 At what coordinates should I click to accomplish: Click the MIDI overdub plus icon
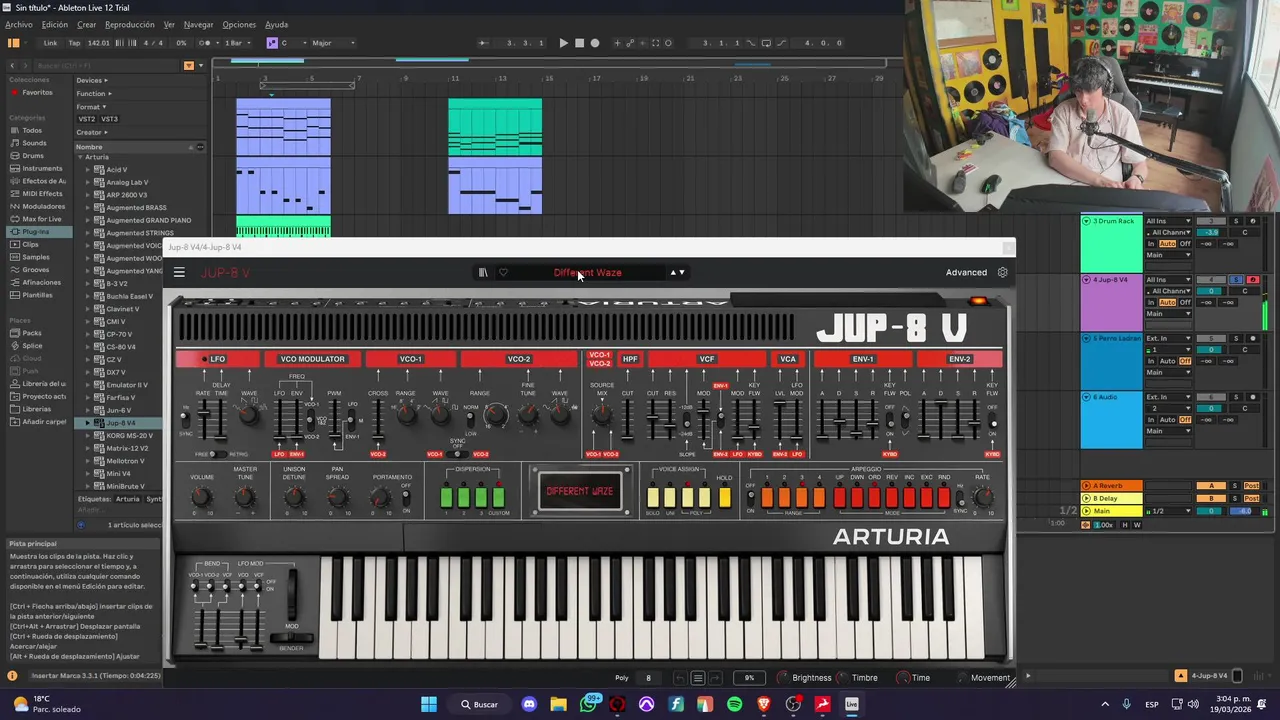pos(617,43)
